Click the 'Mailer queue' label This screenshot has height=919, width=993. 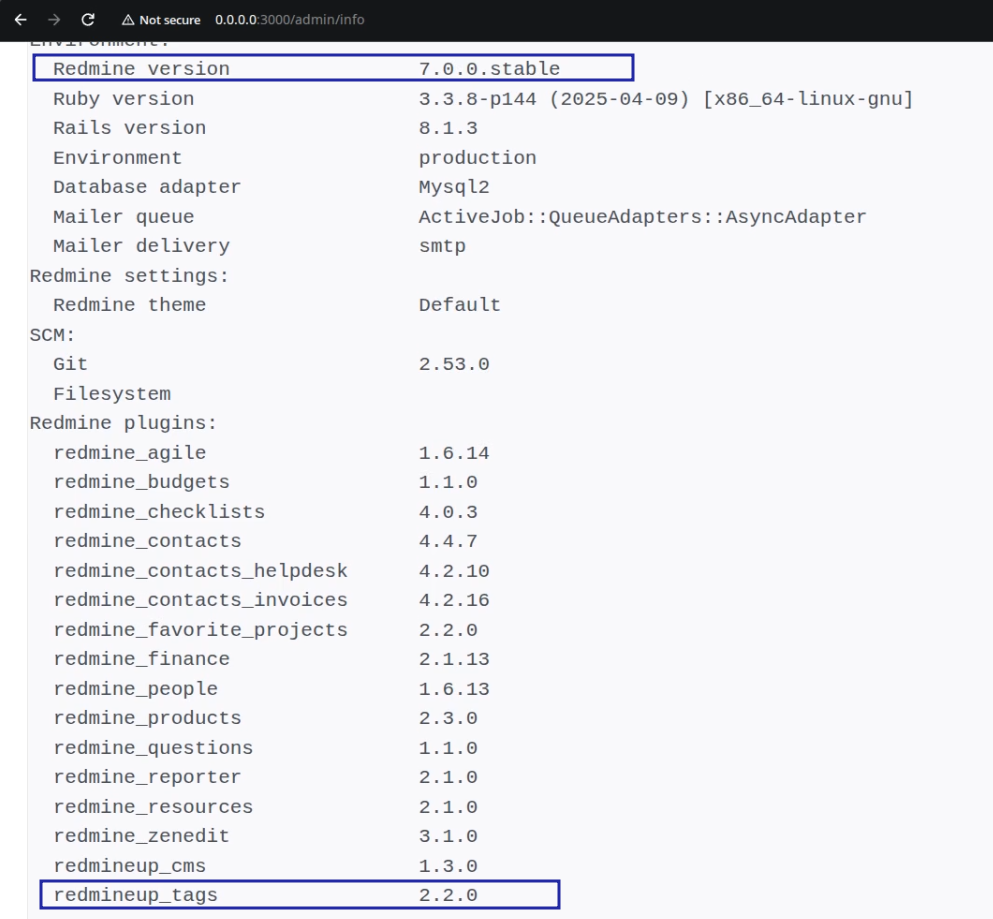coord(123,217)
